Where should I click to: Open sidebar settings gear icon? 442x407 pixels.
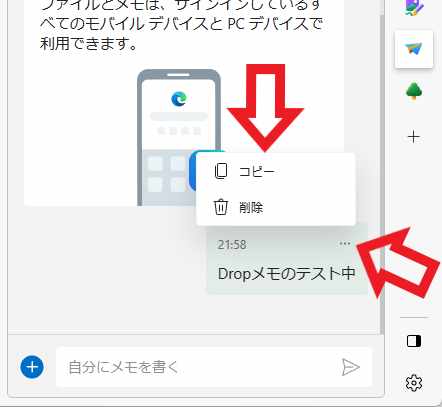tap(414, 383)
